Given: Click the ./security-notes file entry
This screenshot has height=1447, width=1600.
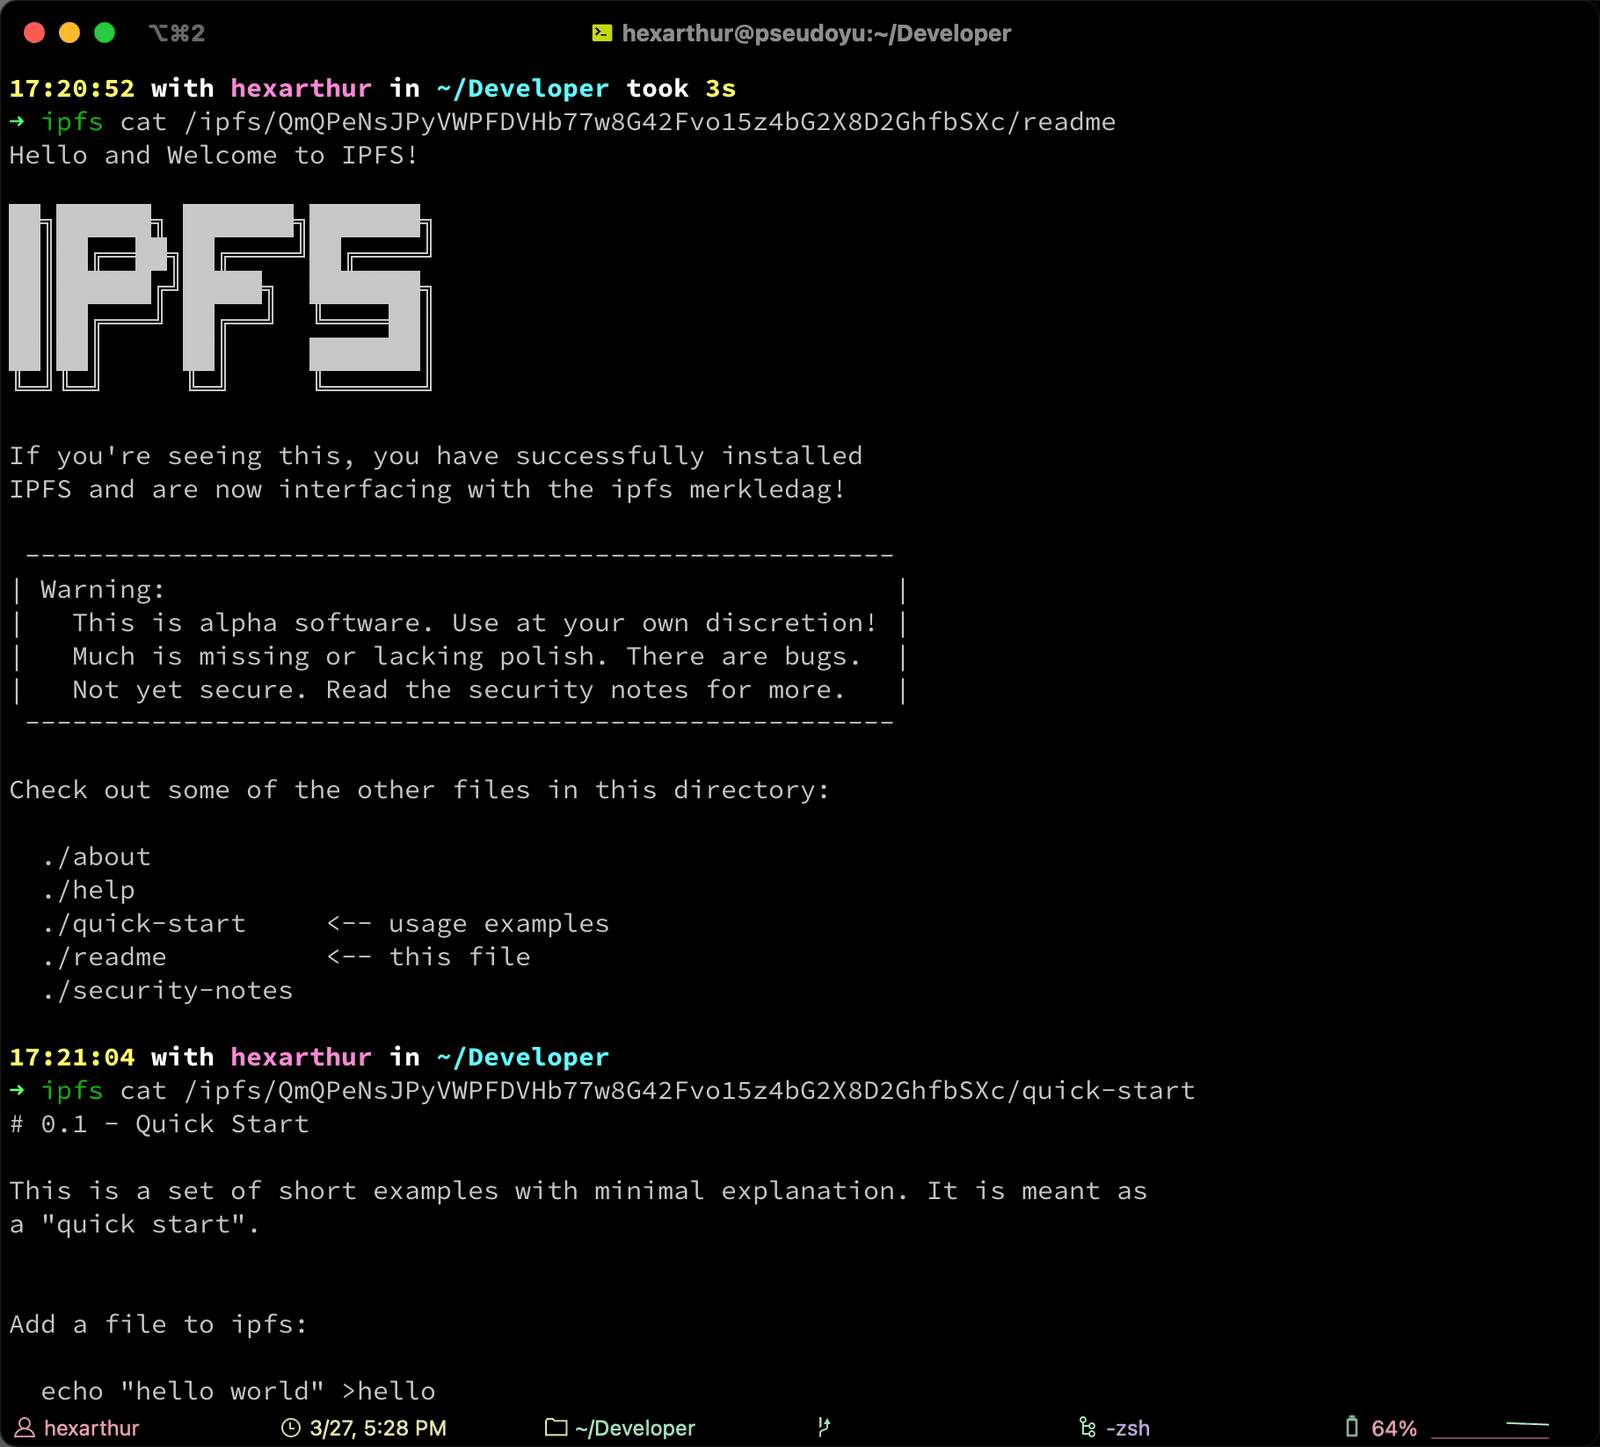Looking at the screenshot, I should point(167,991).
